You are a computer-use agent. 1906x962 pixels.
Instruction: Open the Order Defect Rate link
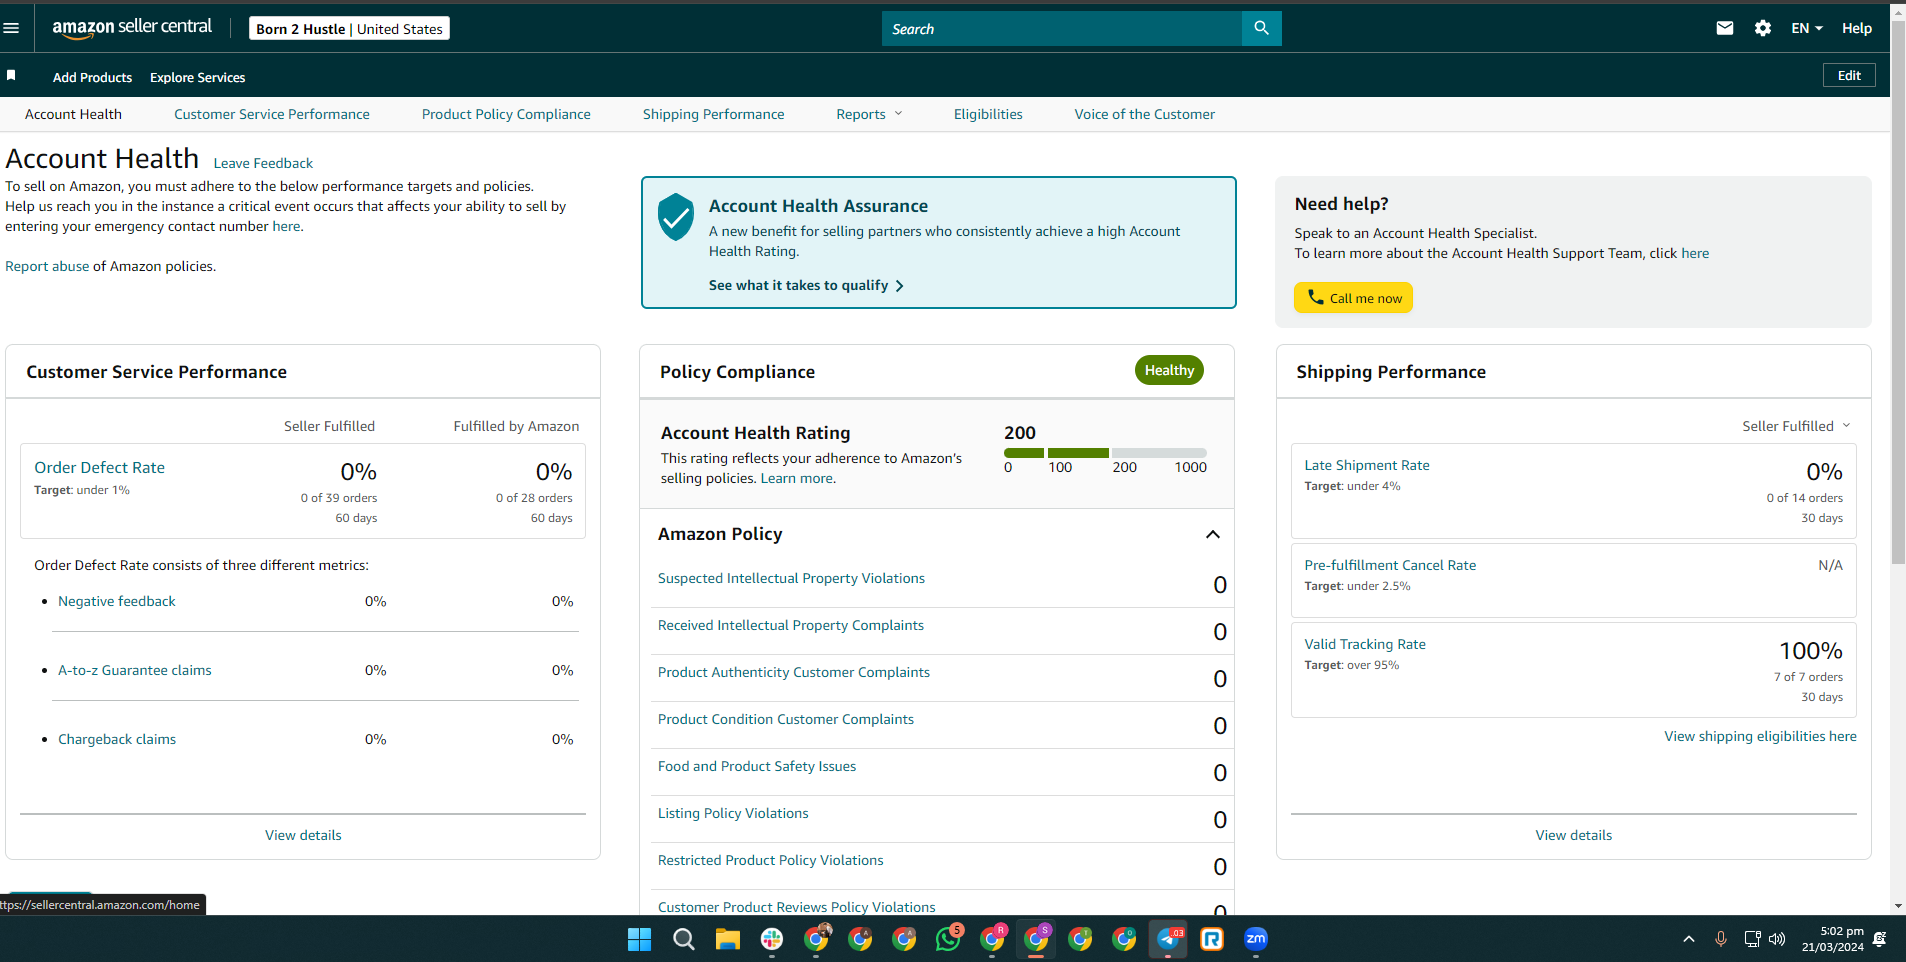click(x=99, y=467)
